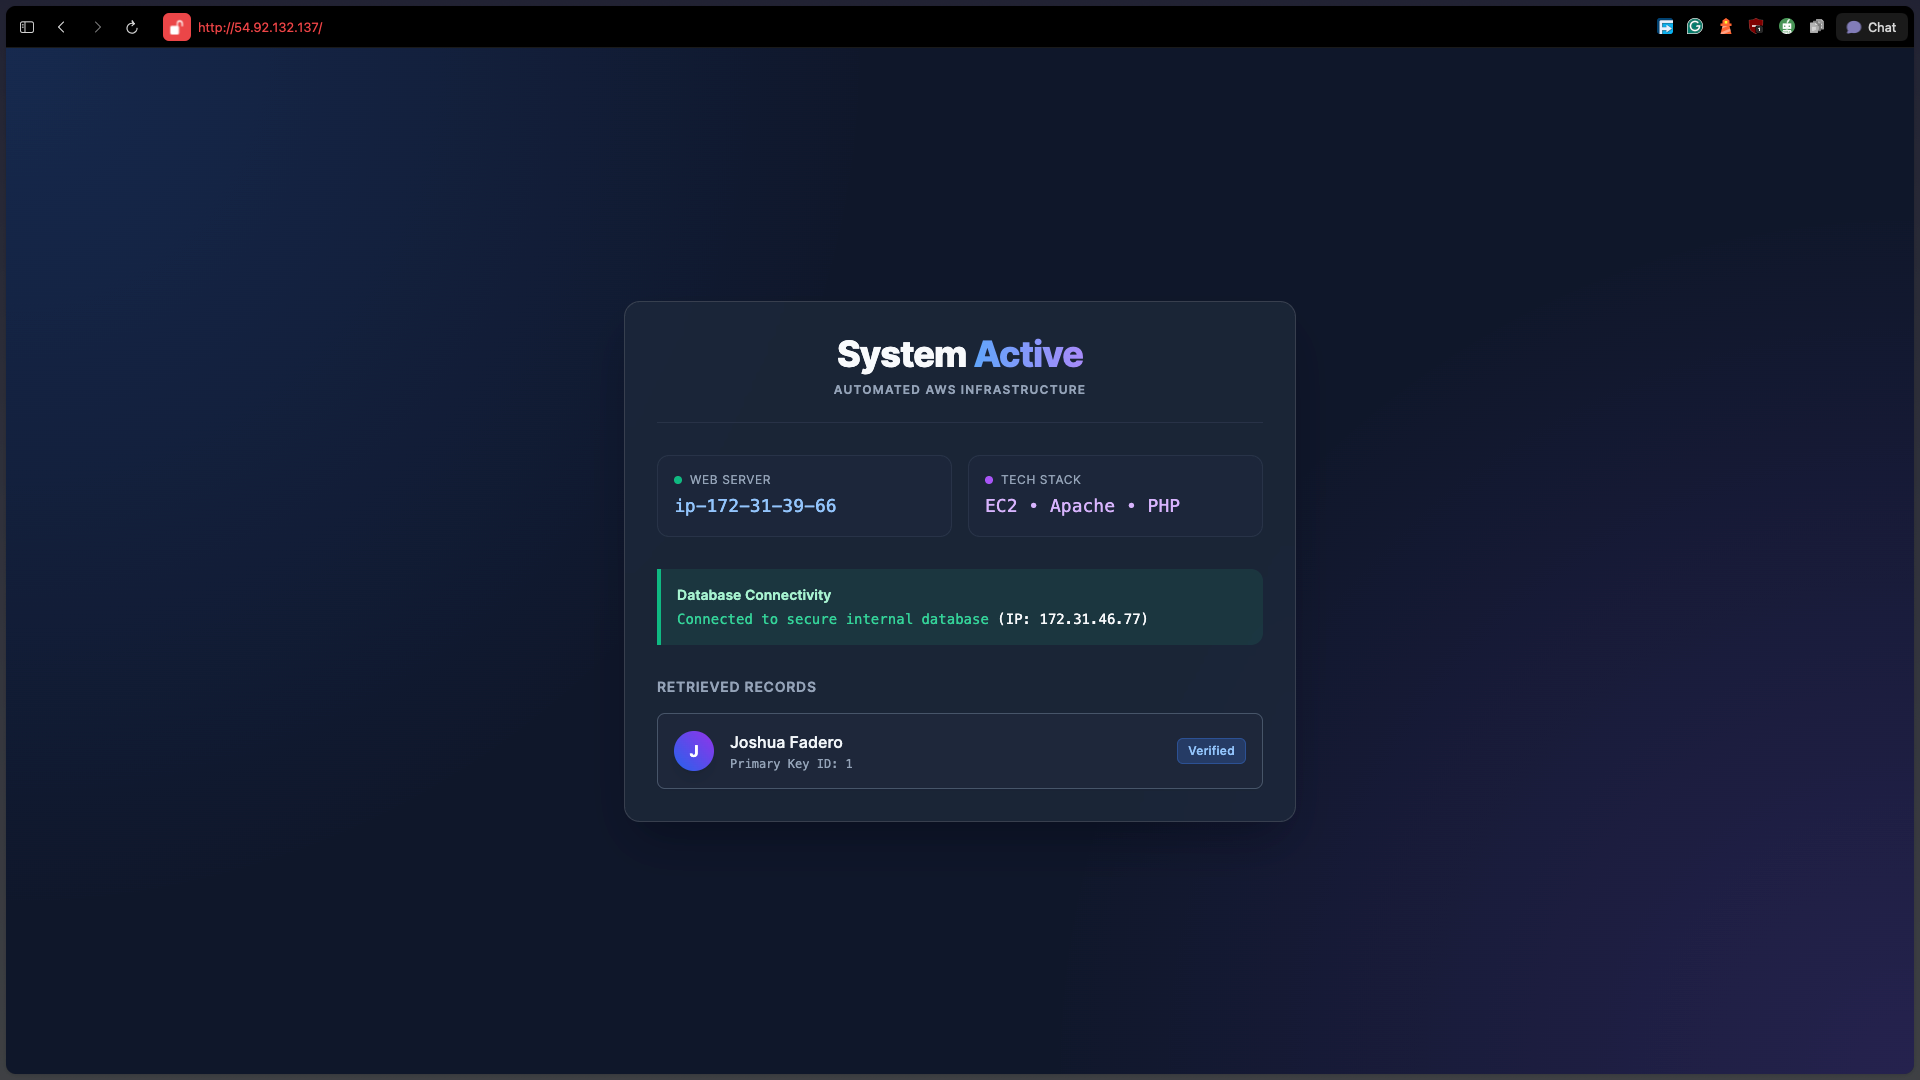
Task: Click the purple dot beside TECH STACK
Action: 989,480
